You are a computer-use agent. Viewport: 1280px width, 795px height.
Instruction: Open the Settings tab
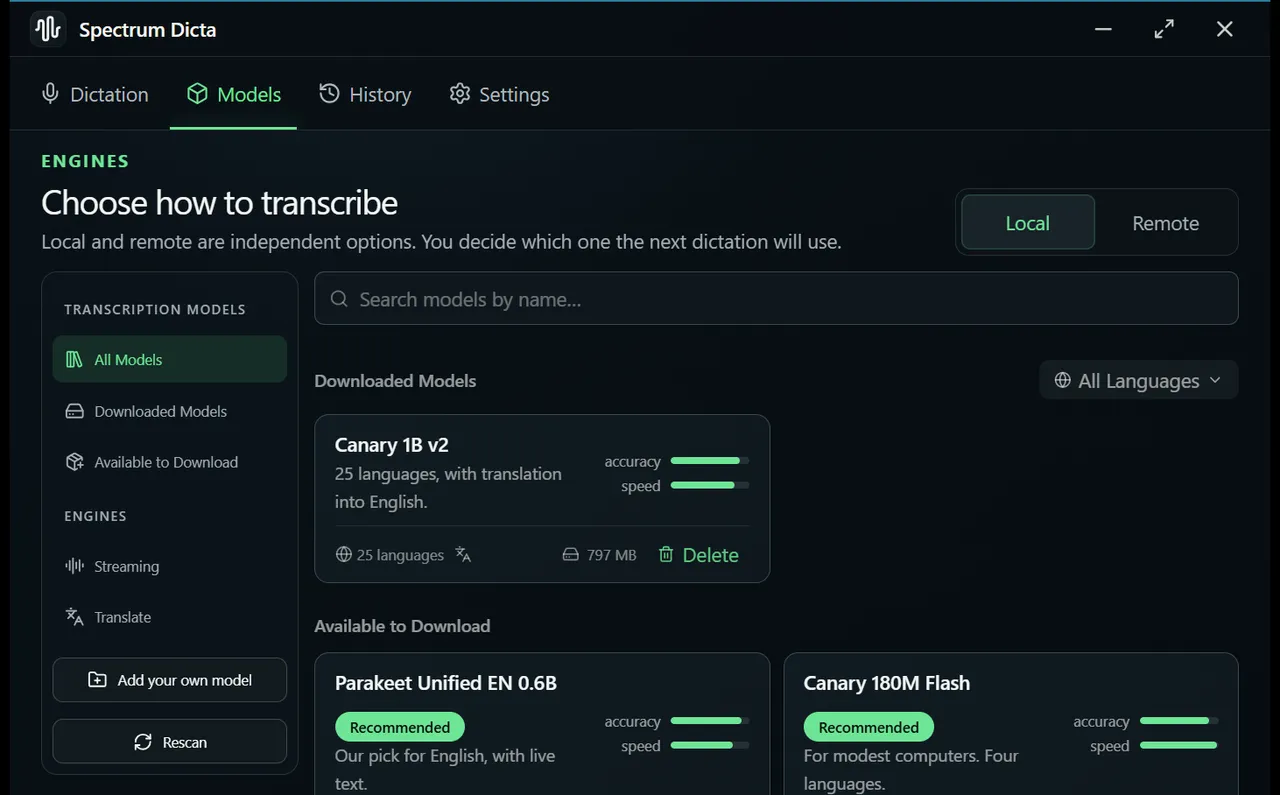point(499,94)
